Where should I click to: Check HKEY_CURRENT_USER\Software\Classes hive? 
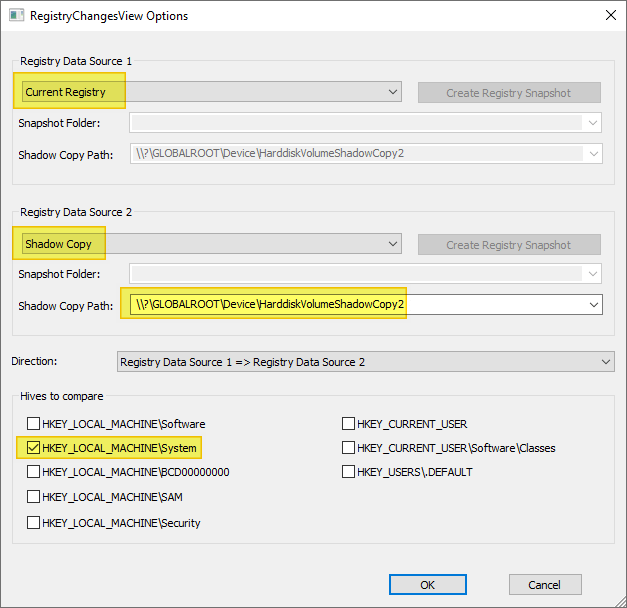(348, 448)
